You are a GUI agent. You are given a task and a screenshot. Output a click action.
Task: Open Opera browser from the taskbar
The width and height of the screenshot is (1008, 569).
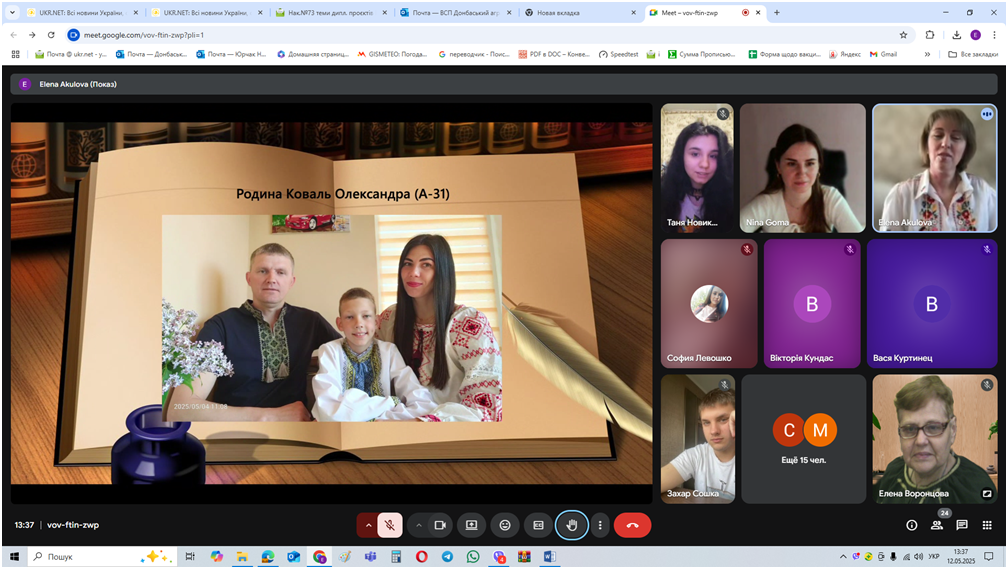click(x=421, y=557)
